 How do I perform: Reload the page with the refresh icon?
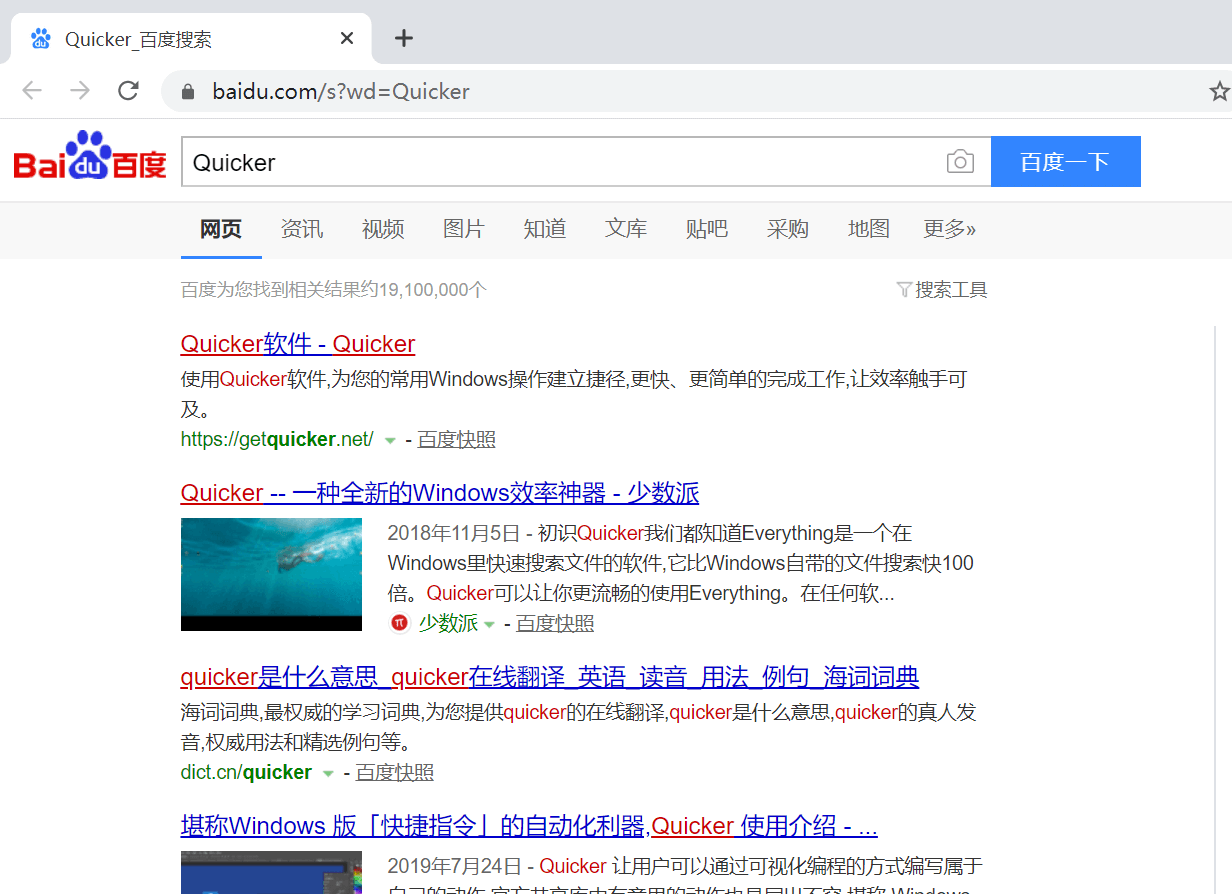[128, 91]
